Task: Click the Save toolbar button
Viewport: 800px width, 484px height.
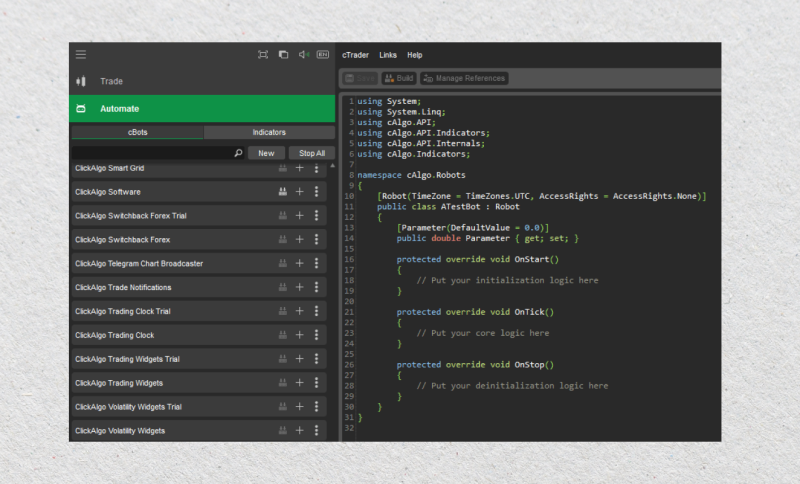Action: click(360, 78)
